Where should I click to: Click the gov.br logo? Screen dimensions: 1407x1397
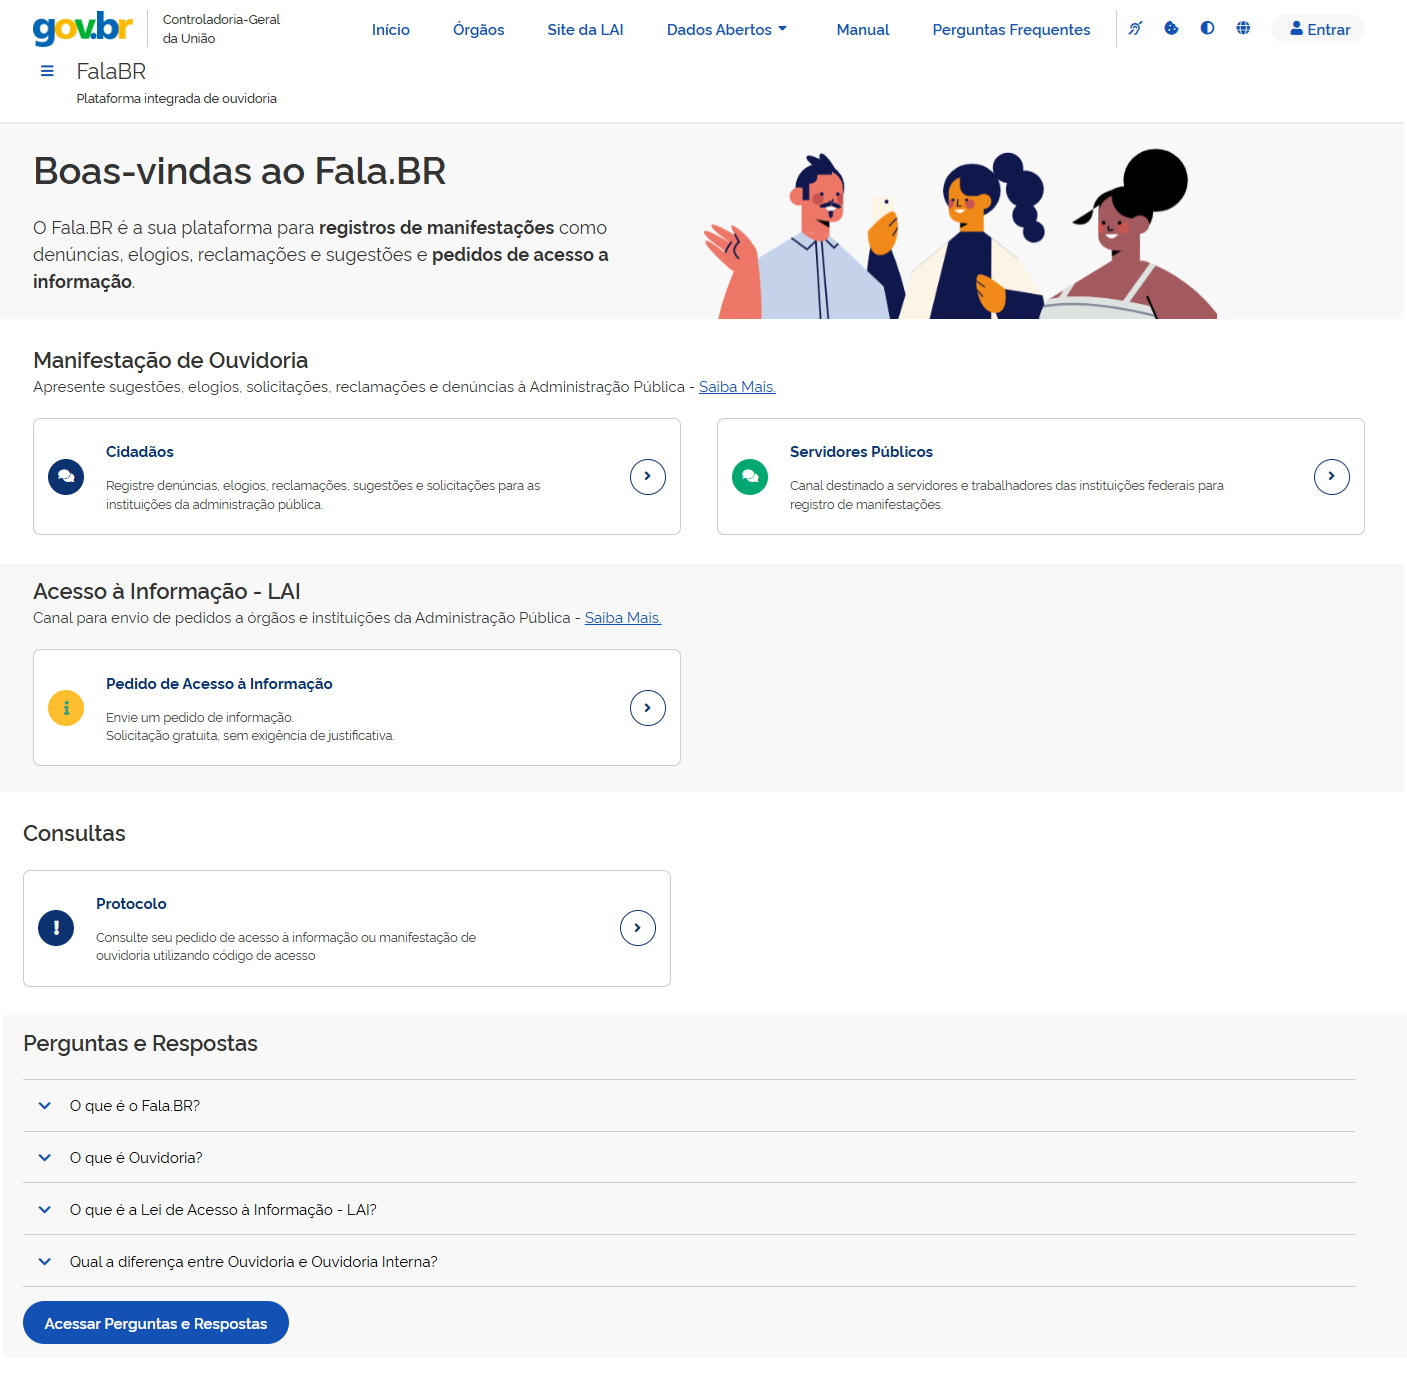82,28
